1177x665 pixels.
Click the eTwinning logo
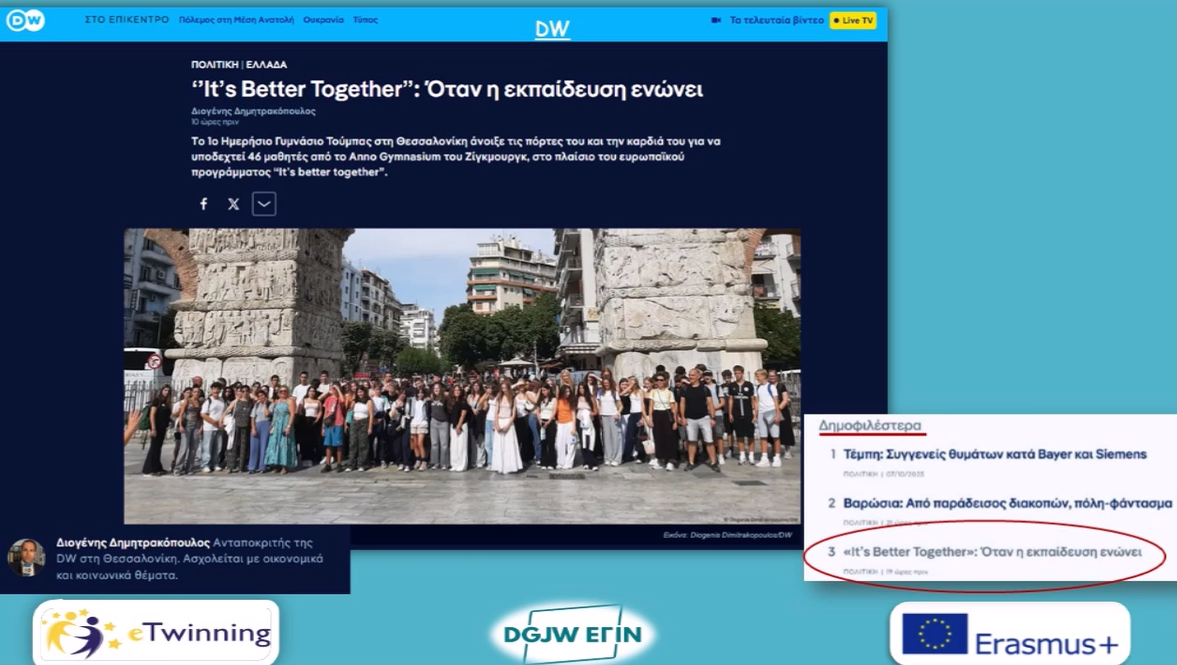[156, 633]
